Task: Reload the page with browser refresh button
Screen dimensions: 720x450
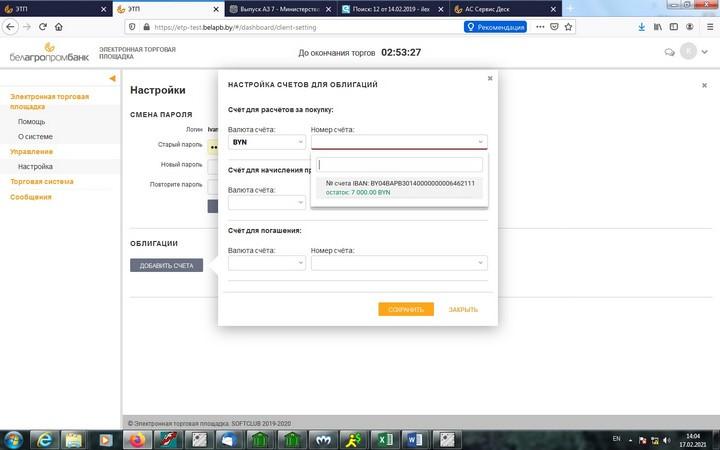Action: pos(43,27)
